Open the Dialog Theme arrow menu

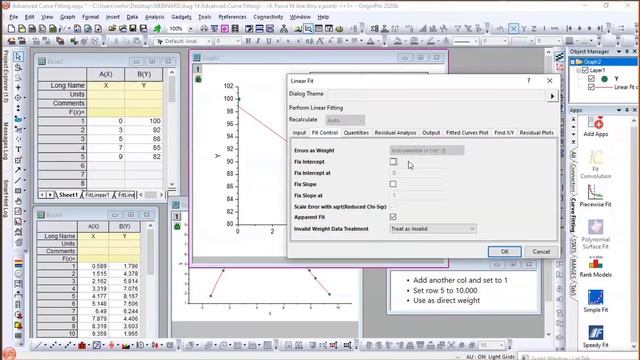tap(552, 96)
